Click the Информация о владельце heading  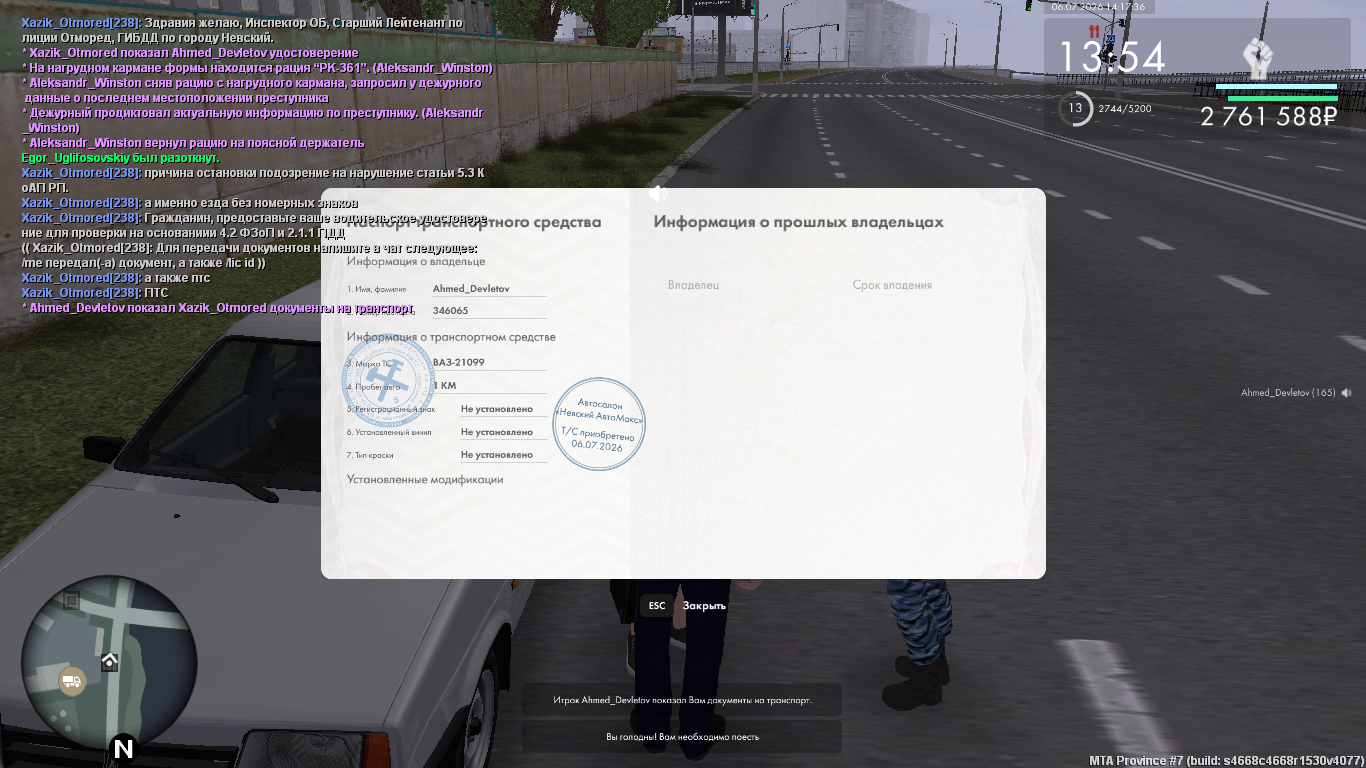[416, 262]
